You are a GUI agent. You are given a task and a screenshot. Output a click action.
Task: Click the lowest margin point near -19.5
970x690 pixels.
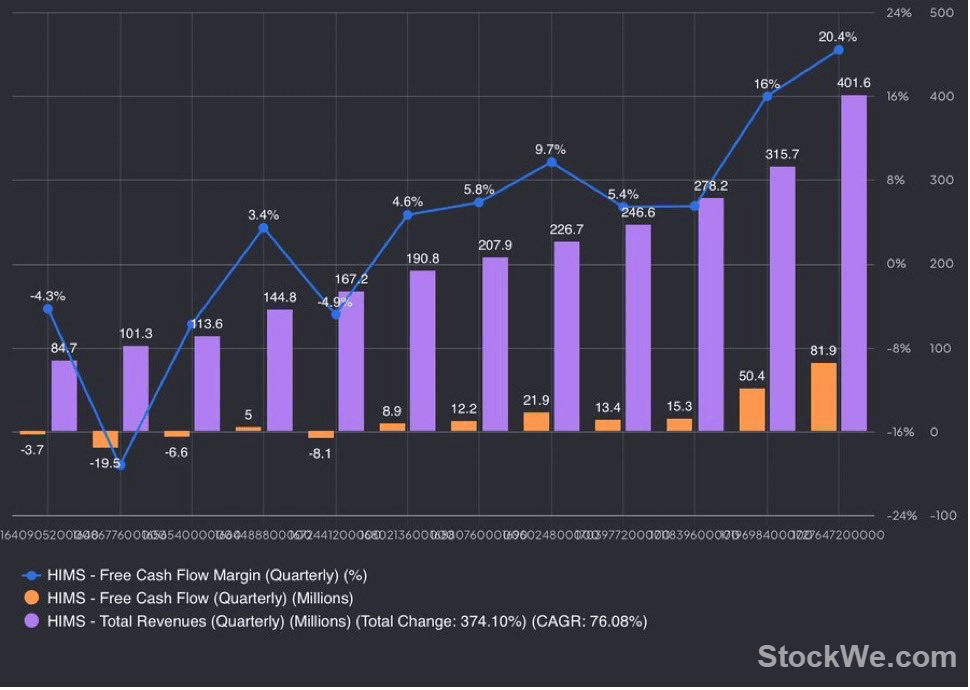pyautogui.click(x=121, y=465)
